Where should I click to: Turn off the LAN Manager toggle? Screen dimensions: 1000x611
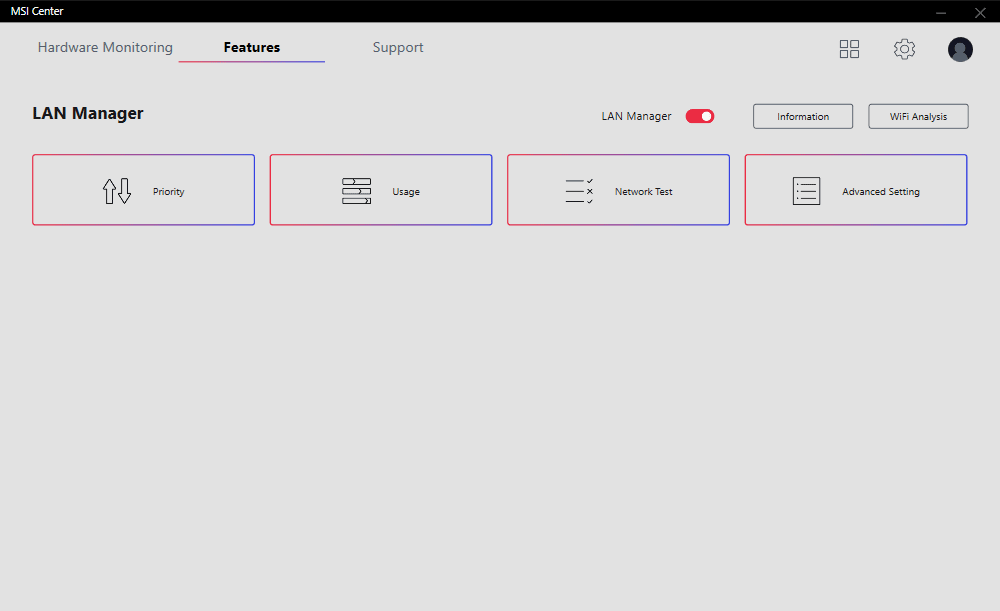[700, 116]
